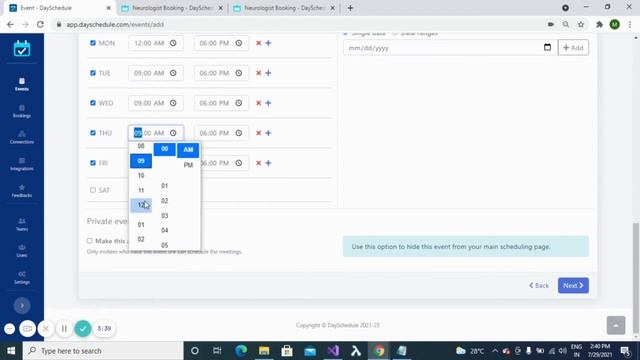
Task: Proceed with the Next button
Action: coord(573,285)
